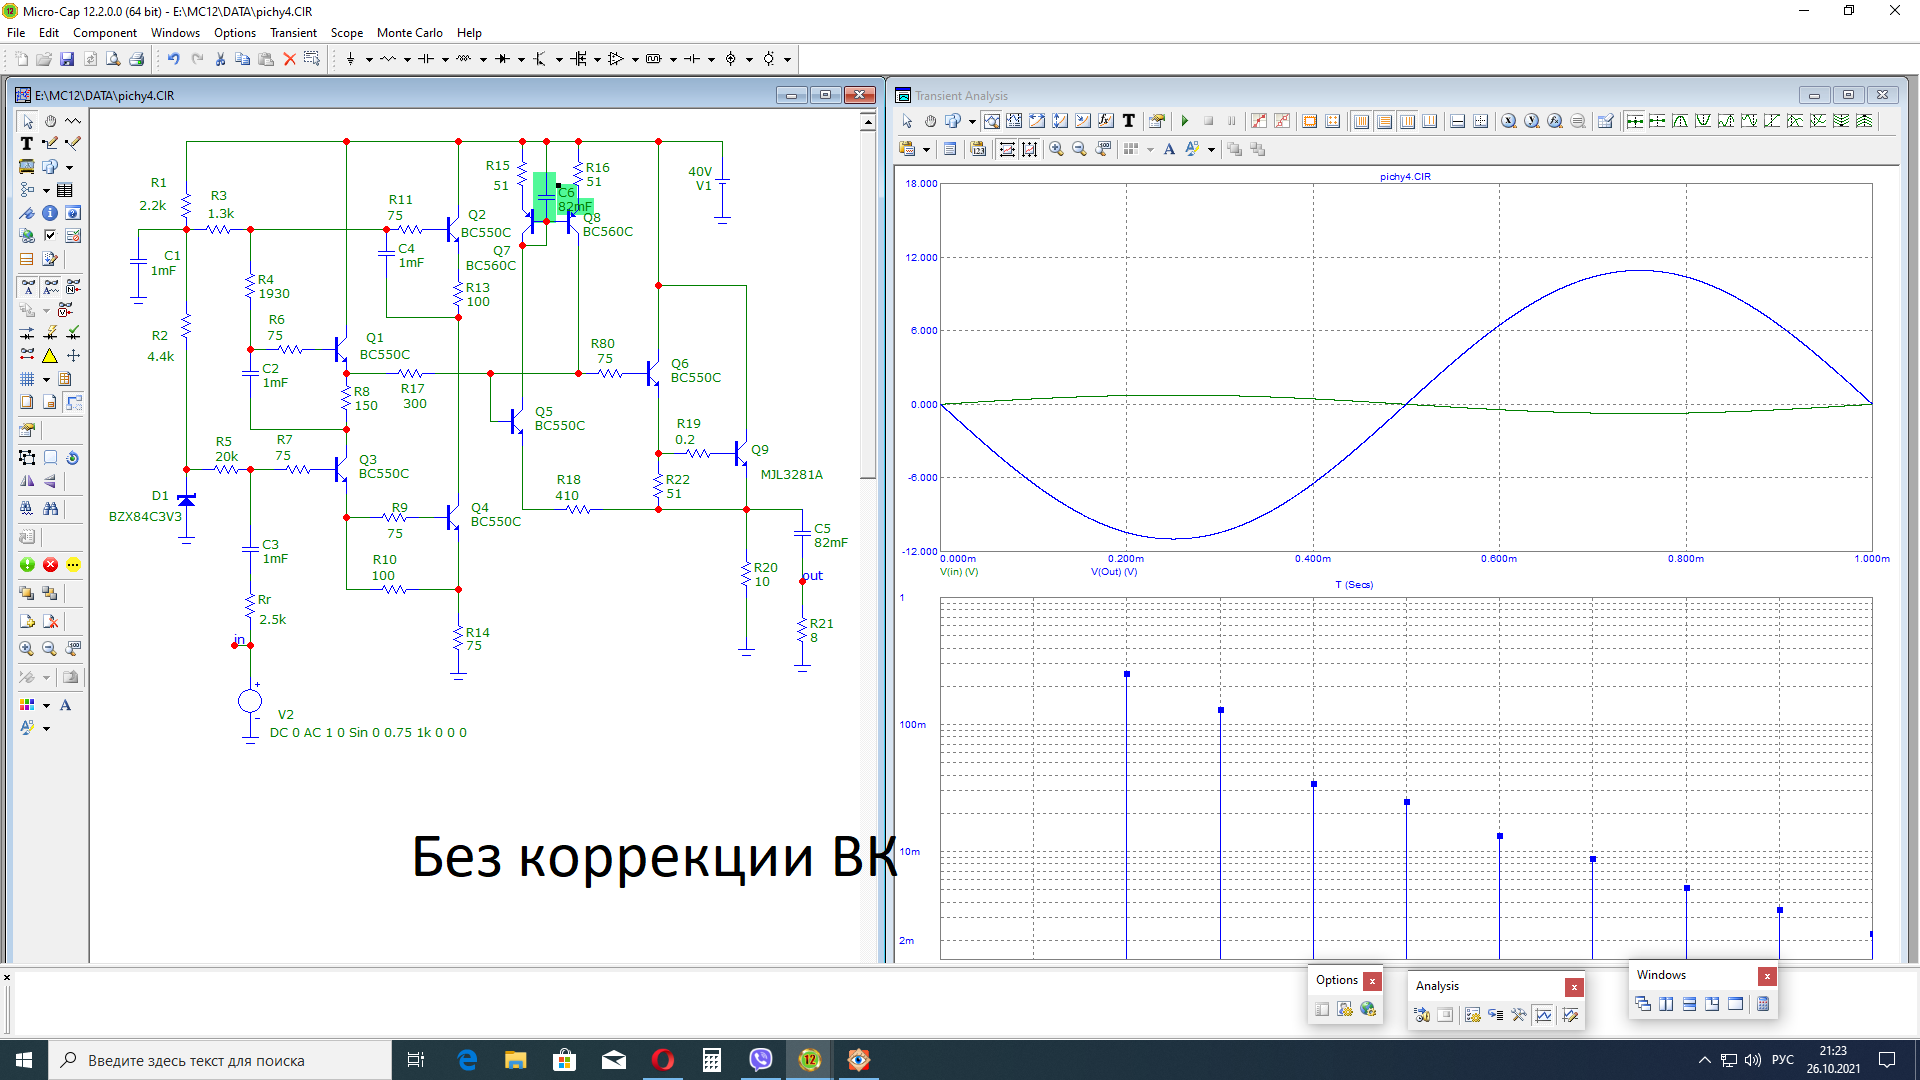Expand the color palette dropdown in the sidebar
This screenshot has height=1080, width=1920.
coord(46,705)
